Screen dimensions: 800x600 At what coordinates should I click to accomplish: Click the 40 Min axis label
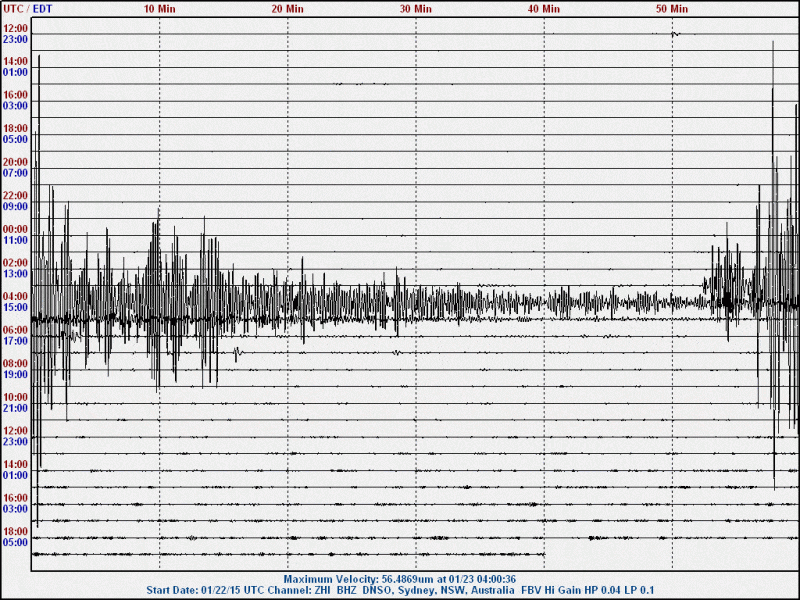544,8
